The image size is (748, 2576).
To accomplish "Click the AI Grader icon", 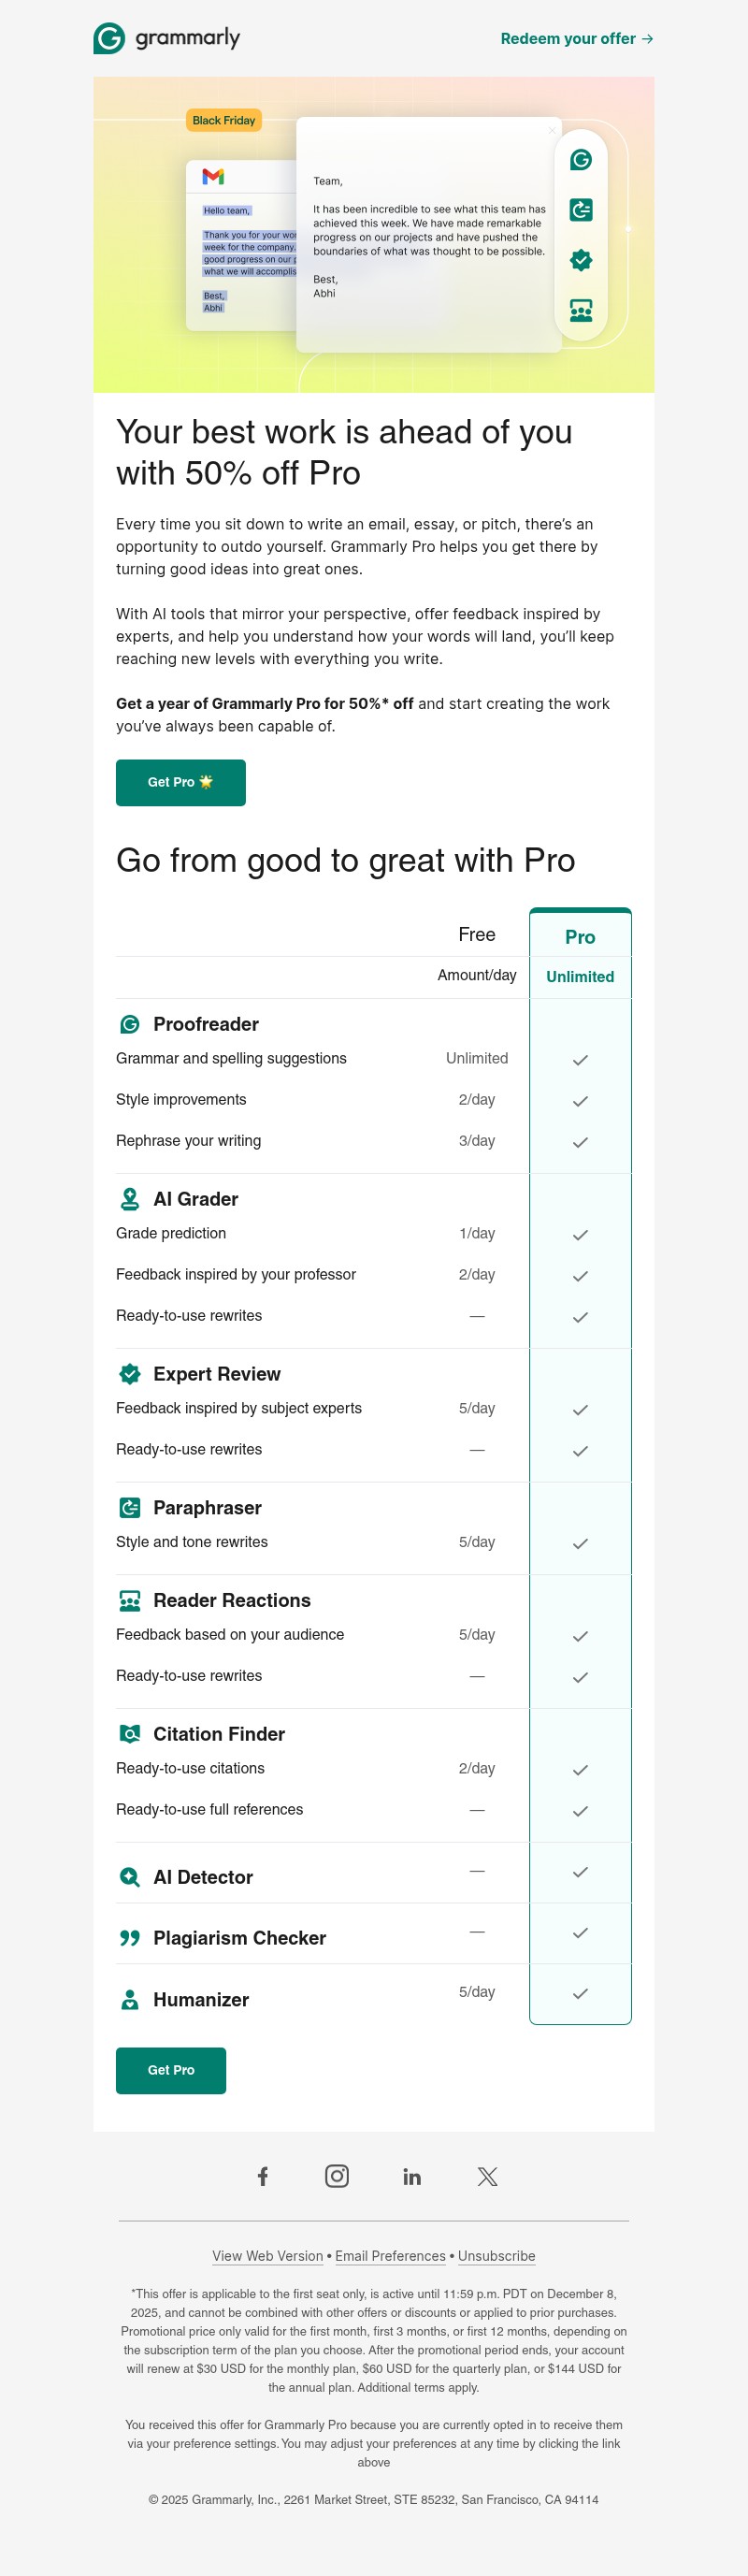I will click(x=129, y=1198).
